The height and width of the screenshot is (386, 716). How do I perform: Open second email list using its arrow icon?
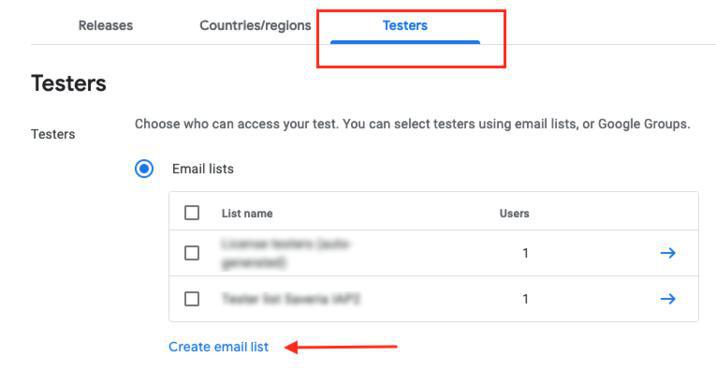(x=668, y=299)
